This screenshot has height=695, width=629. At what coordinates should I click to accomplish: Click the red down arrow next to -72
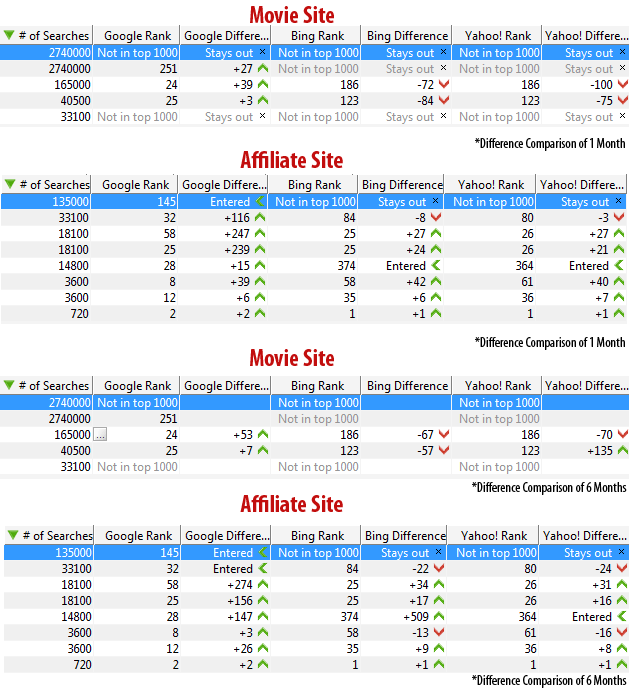(x=444, y=84)
